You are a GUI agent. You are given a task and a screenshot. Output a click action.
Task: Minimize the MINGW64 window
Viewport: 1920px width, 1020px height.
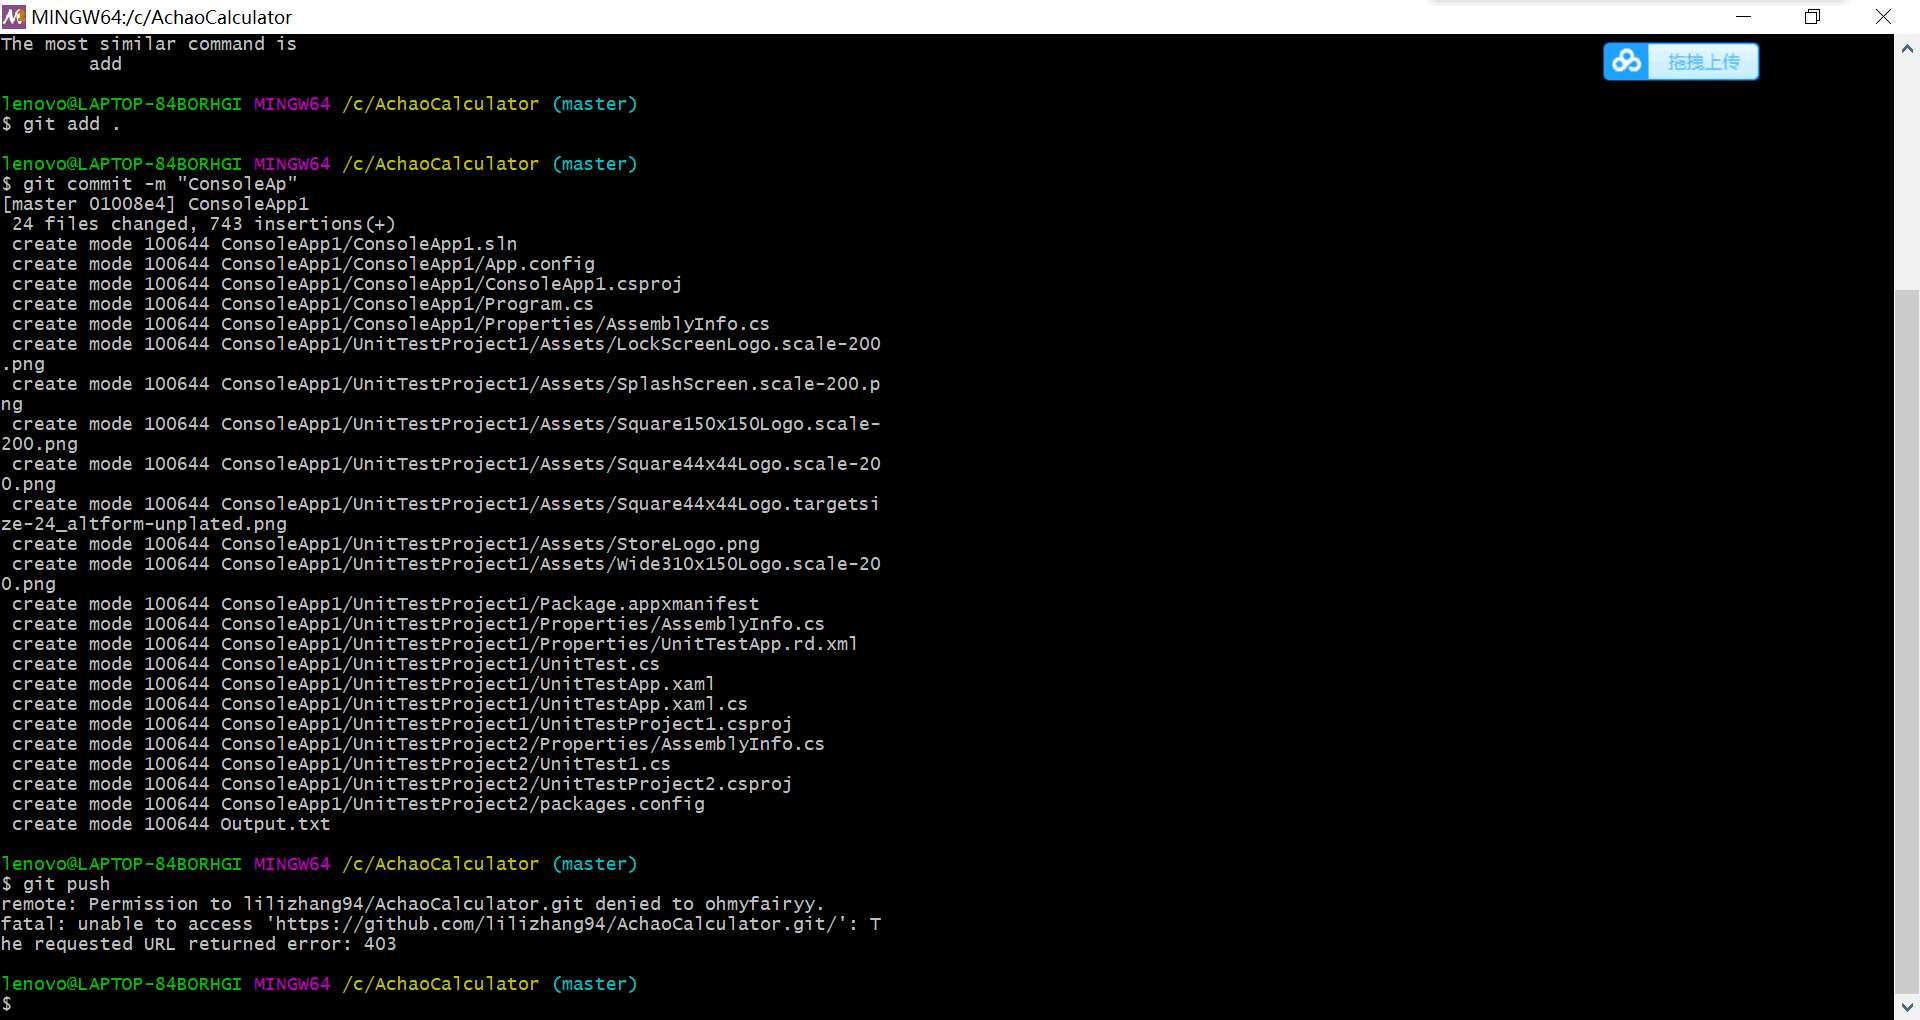tap(1743, 17)
